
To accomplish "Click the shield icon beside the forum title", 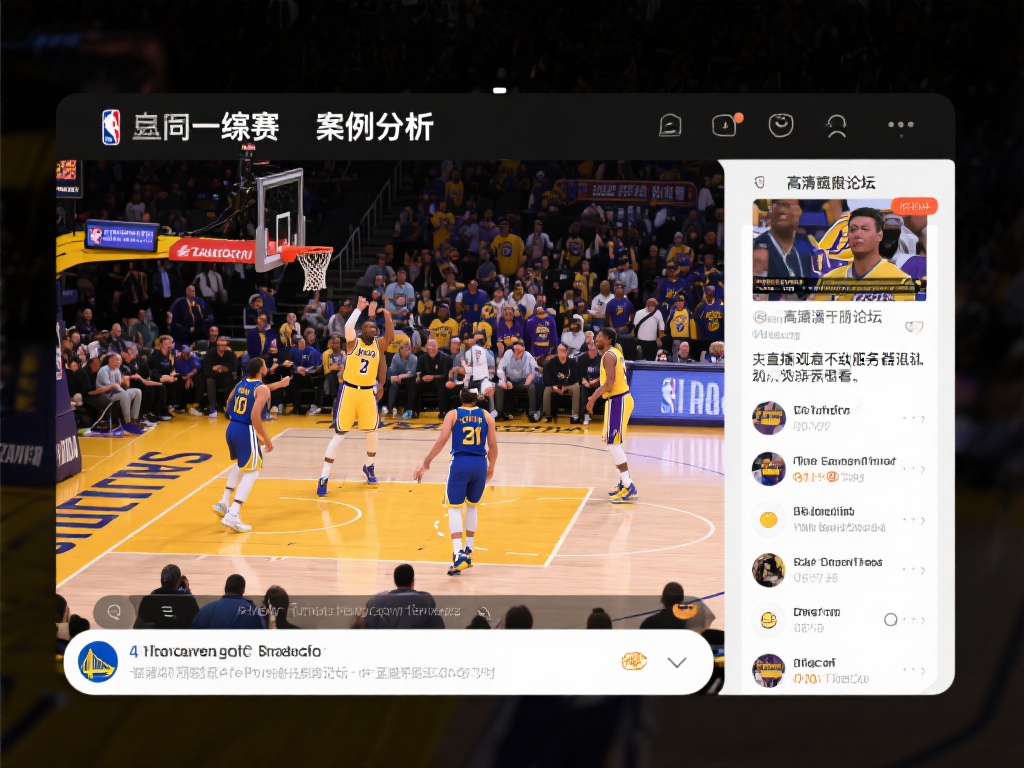I will pos(759,181).
